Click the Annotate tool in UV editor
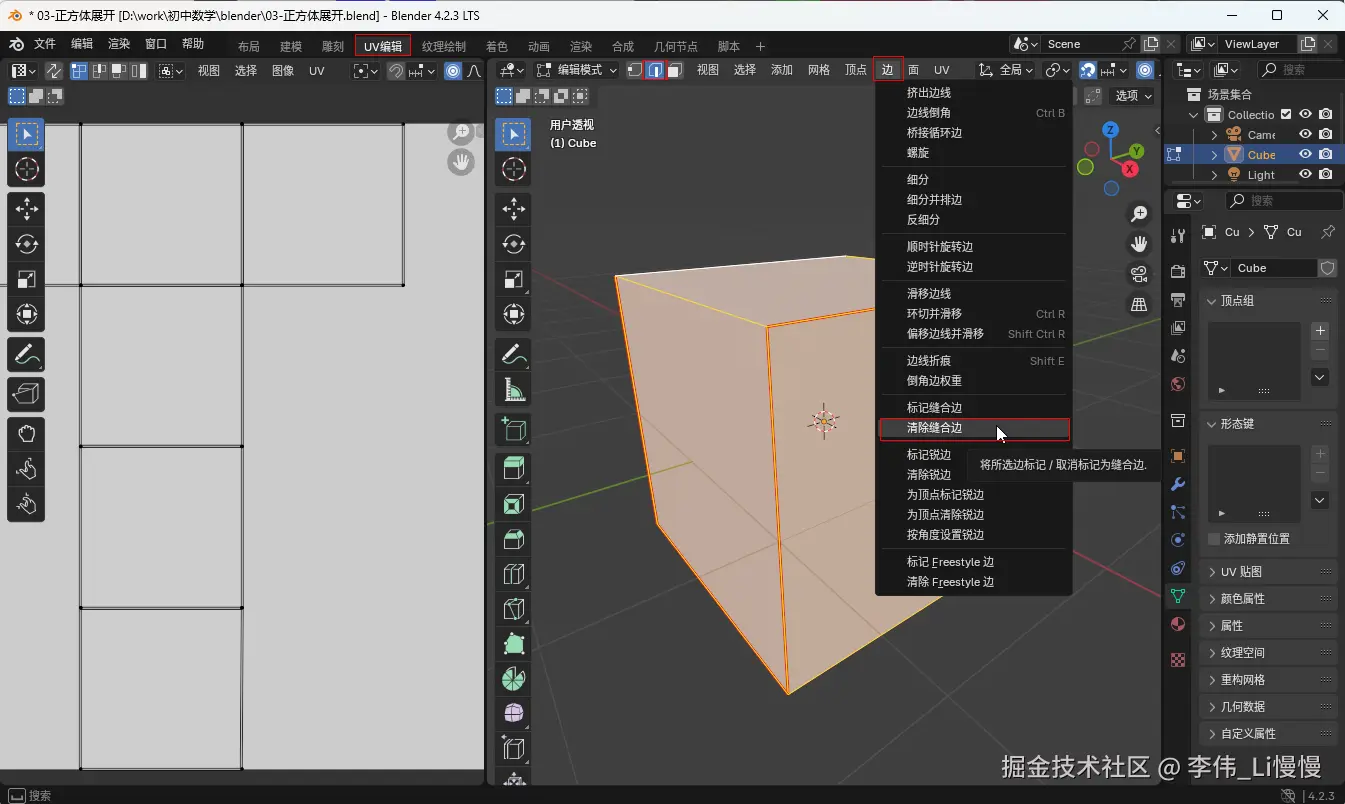 [x=26, y=354]
